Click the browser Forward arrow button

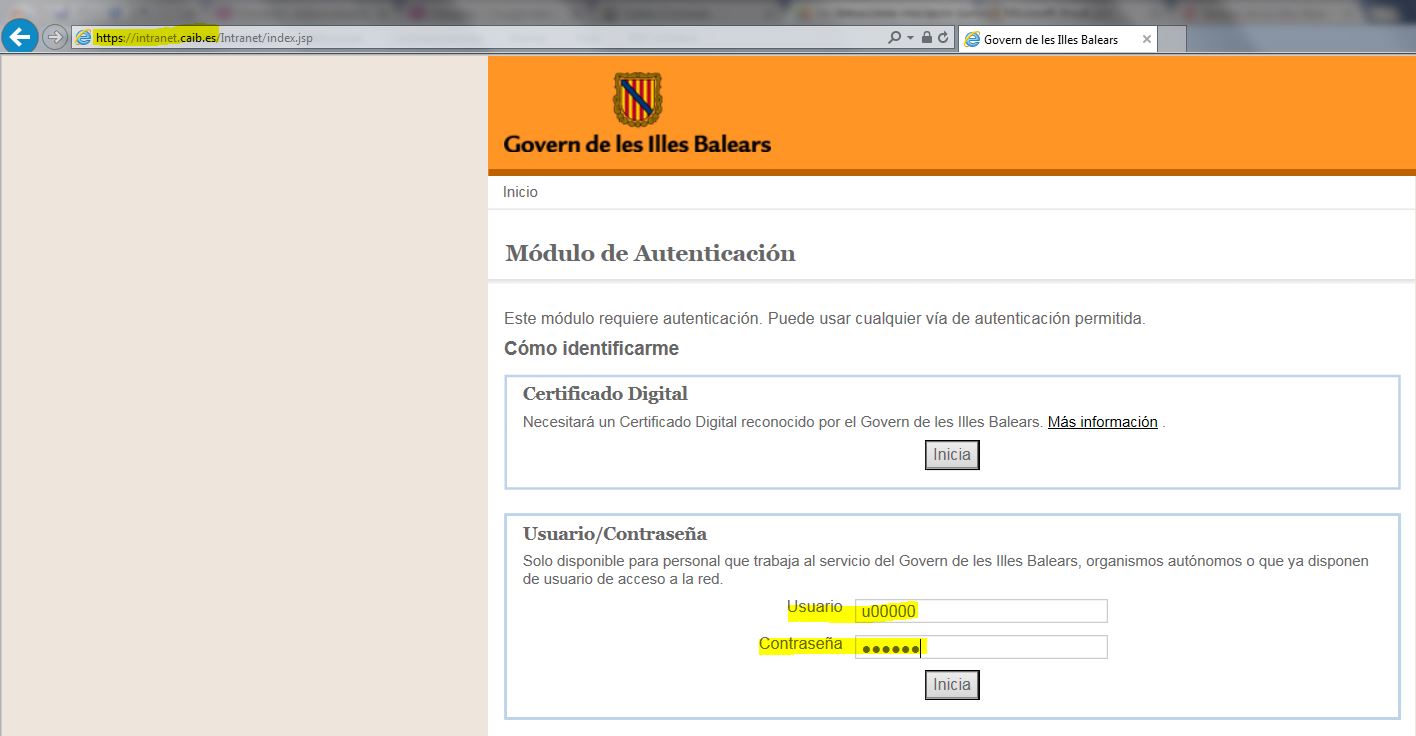click(54, 38)
